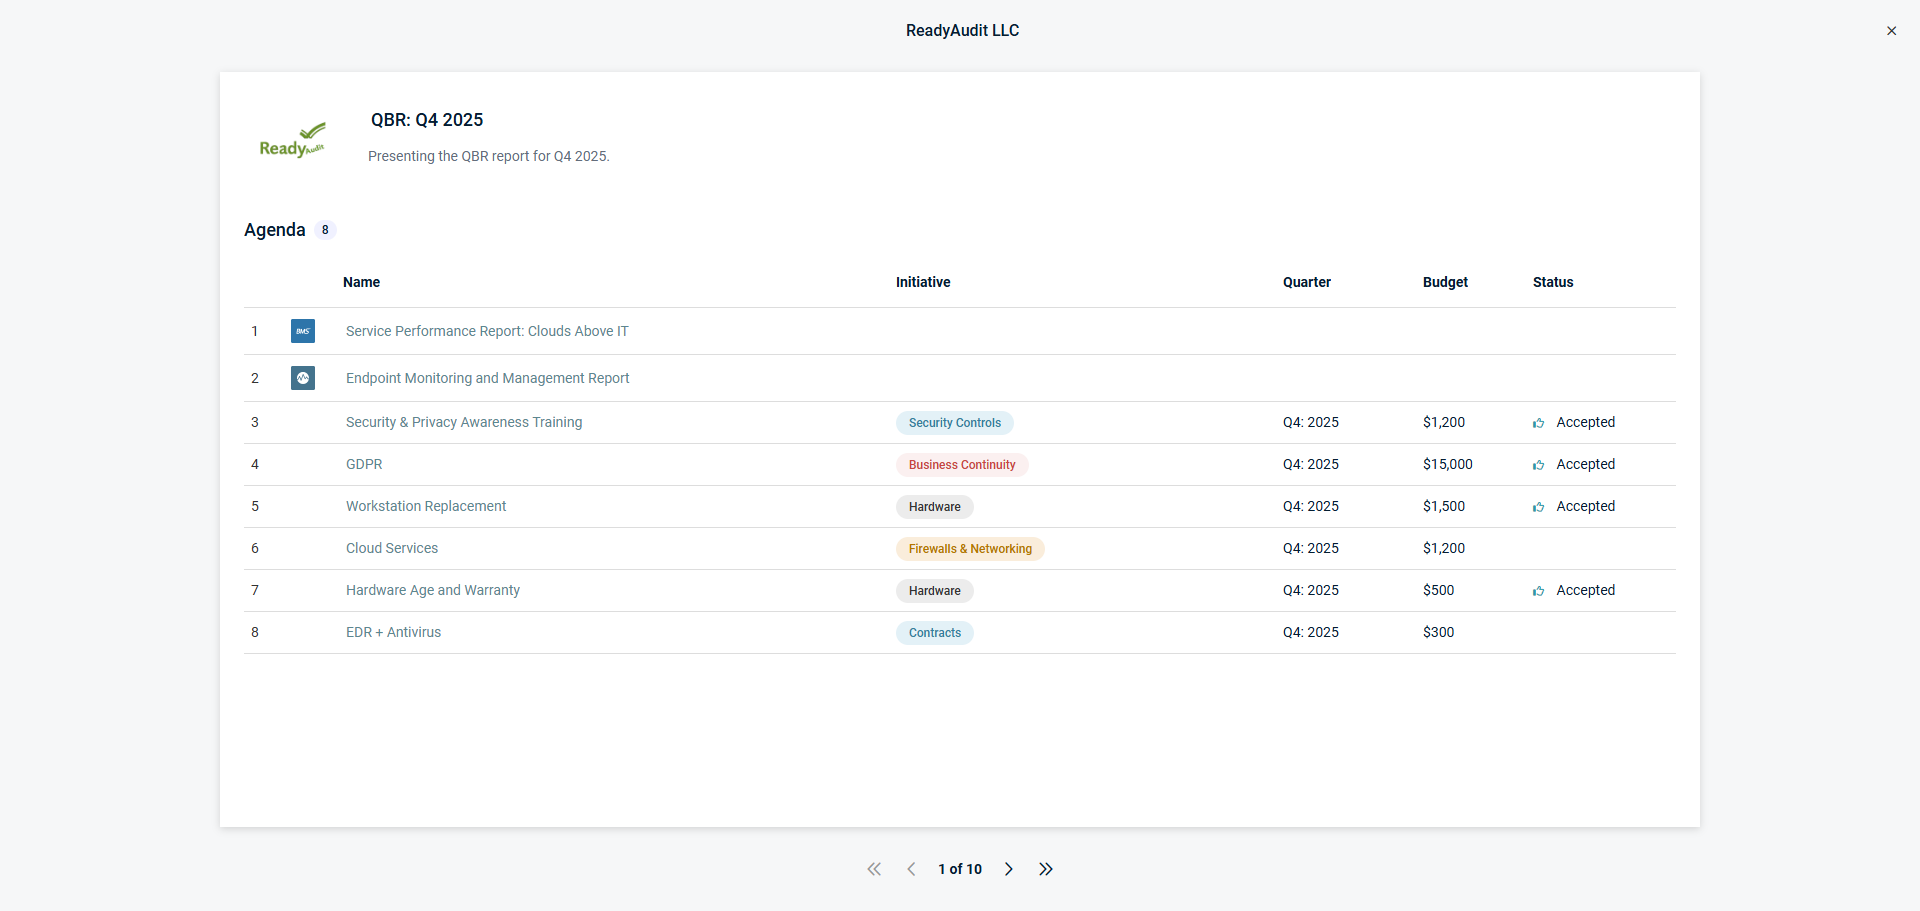
Task: Go to the next page arrow
Action: coord(1009,869)
